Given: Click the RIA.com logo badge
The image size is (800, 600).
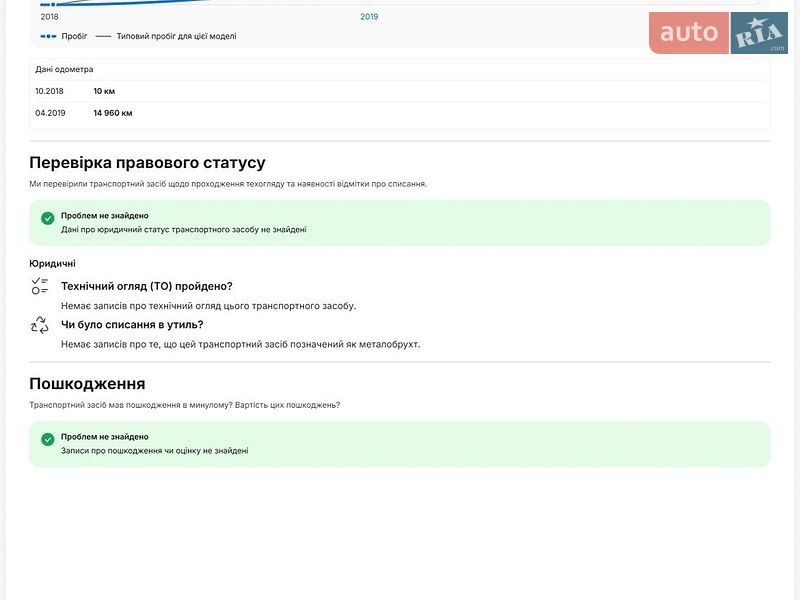Looking at the screenshot, I should click(759, 33).
